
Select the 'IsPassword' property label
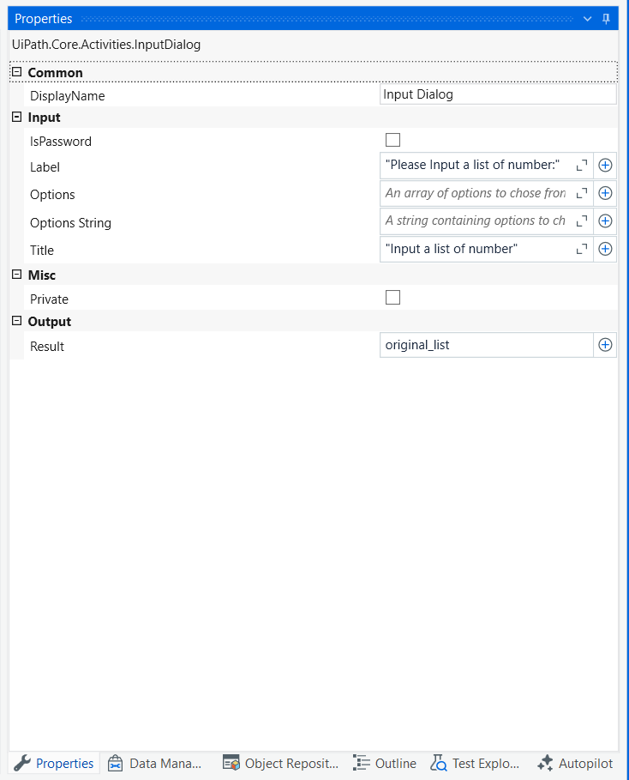point(61,142)
